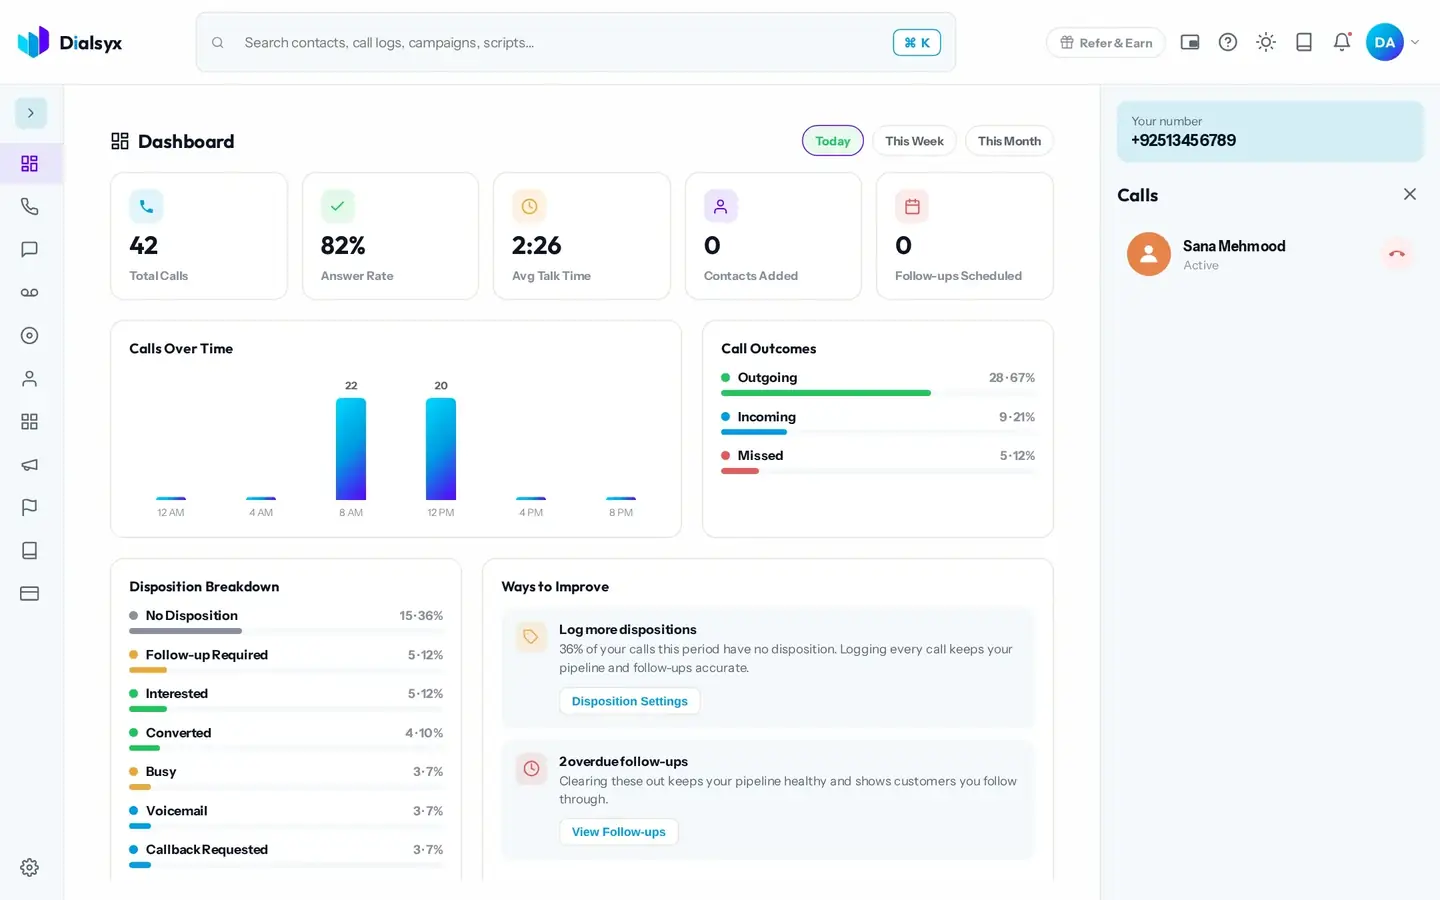Open the megaphone Campaigns icon in the sidebar
Viewport: 1440px width, 900px height.
[30, 464]
